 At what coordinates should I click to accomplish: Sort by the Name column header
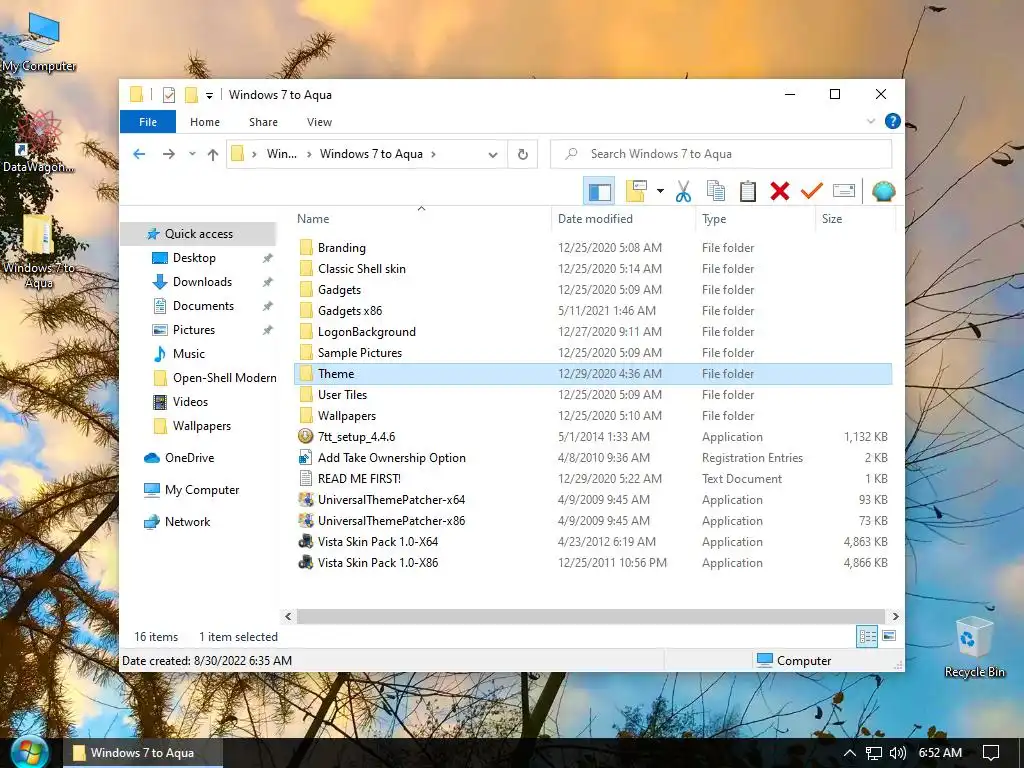pos(422,219)
